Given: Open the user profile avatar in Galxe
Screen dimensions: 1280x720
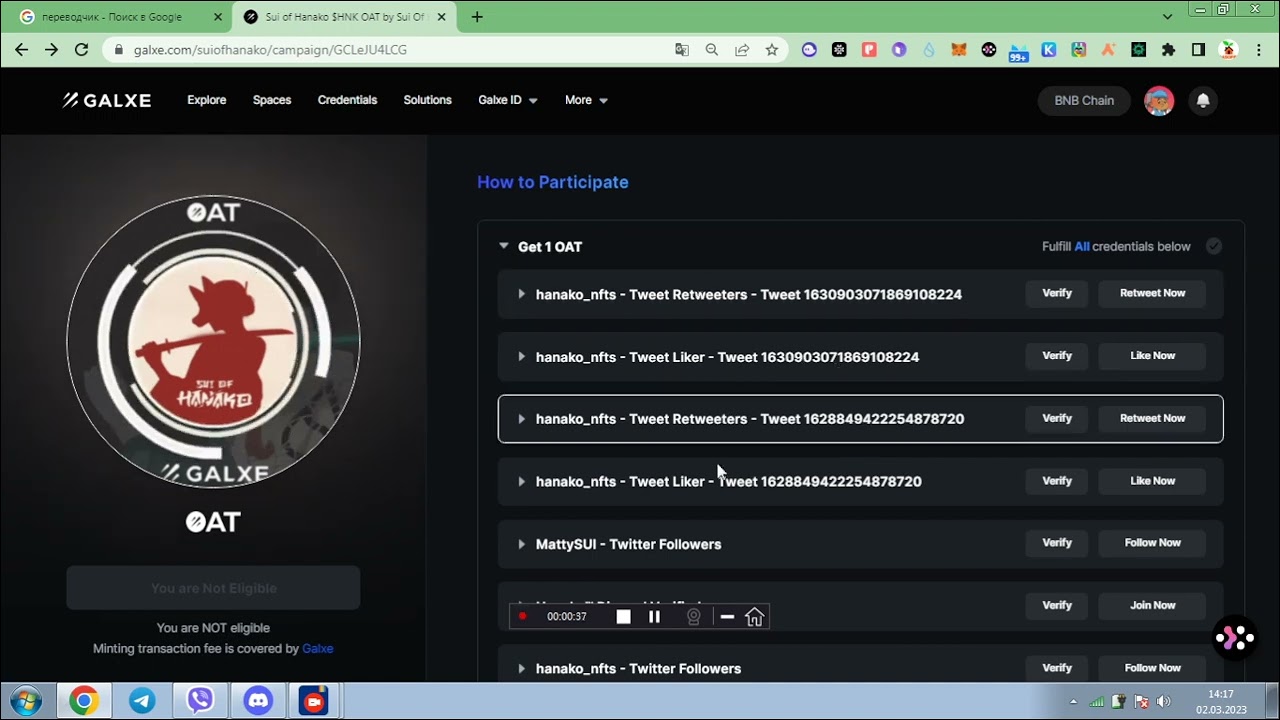Looking at the screenshot, I should (x=1159, y=100).
